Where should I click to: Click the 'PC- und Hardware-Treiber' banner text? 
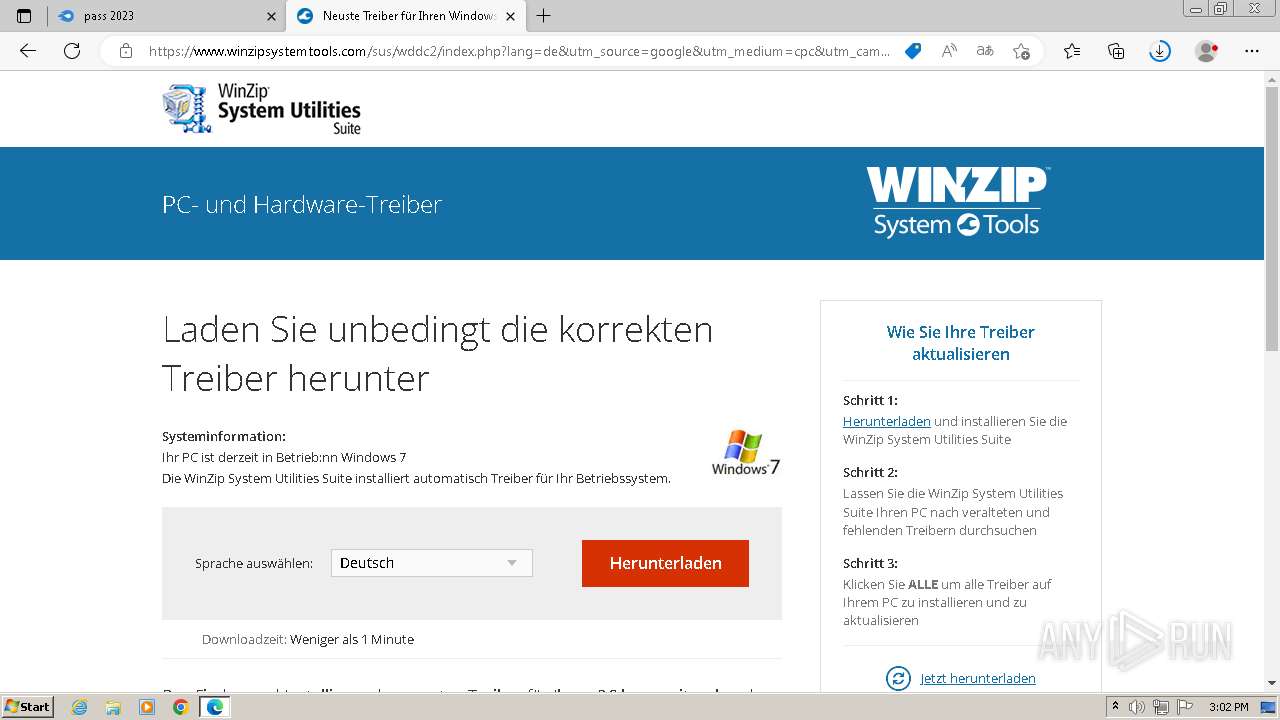click(302, 204)
